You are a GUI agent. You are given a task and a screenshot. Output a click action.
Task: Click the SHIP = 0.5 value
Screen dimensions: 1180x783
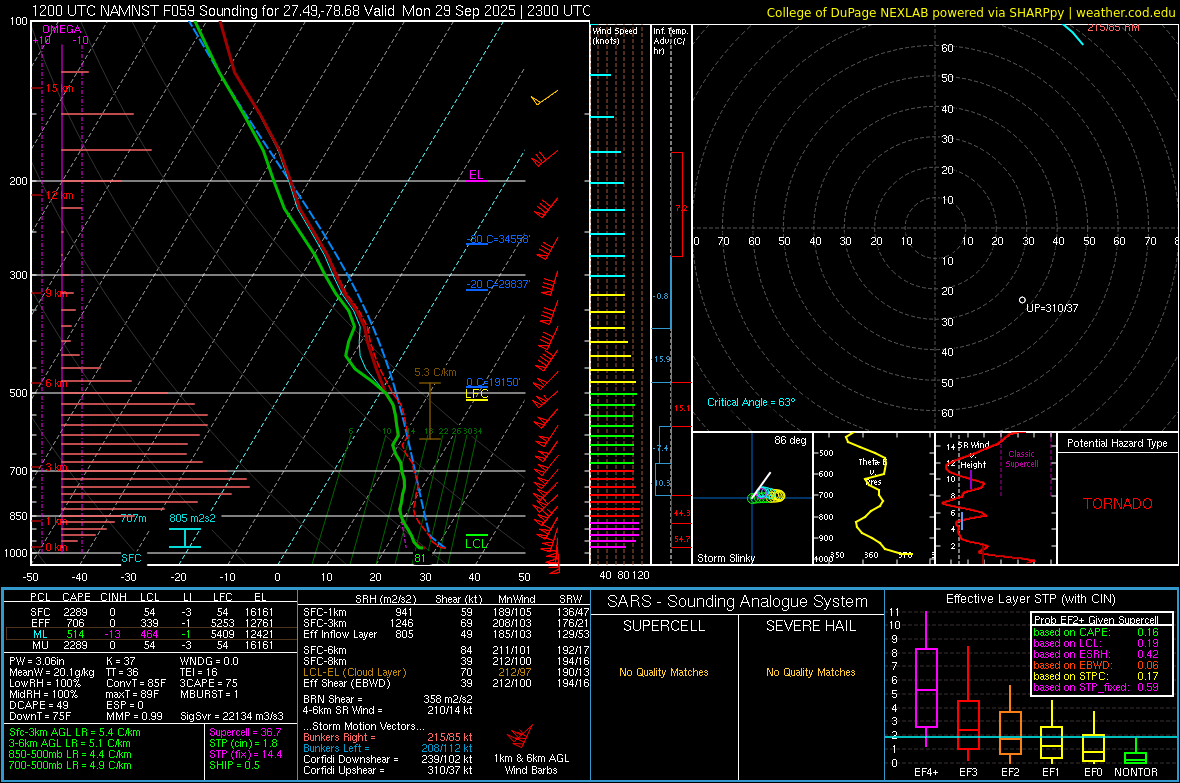[x=235, y=765]
